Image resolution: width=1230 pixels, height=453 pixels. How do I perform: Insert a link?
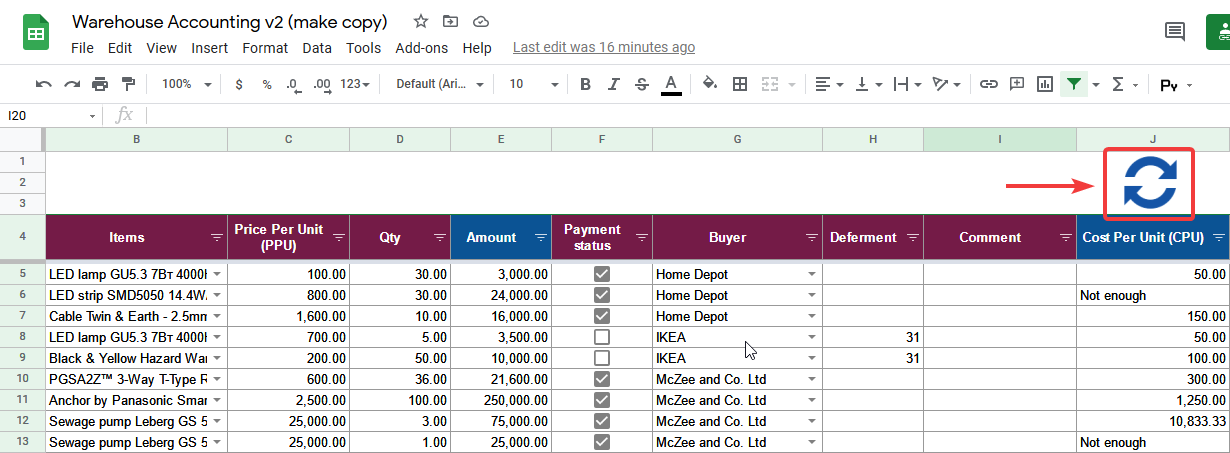click(988, 84)
